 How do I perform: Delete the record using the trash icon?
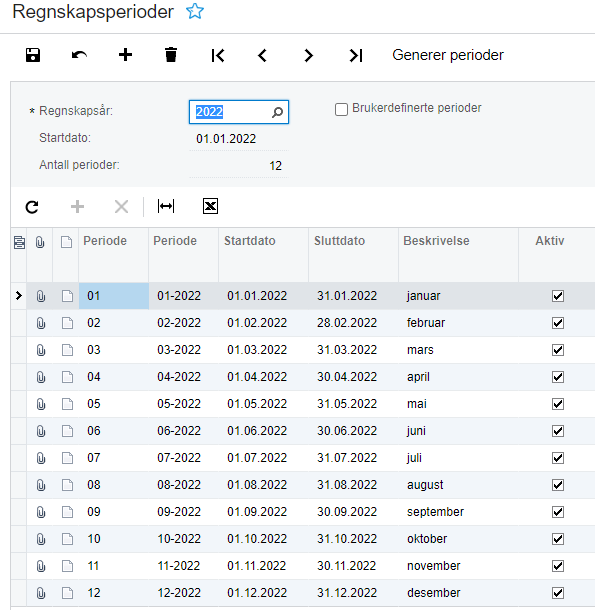coord(171,55)
